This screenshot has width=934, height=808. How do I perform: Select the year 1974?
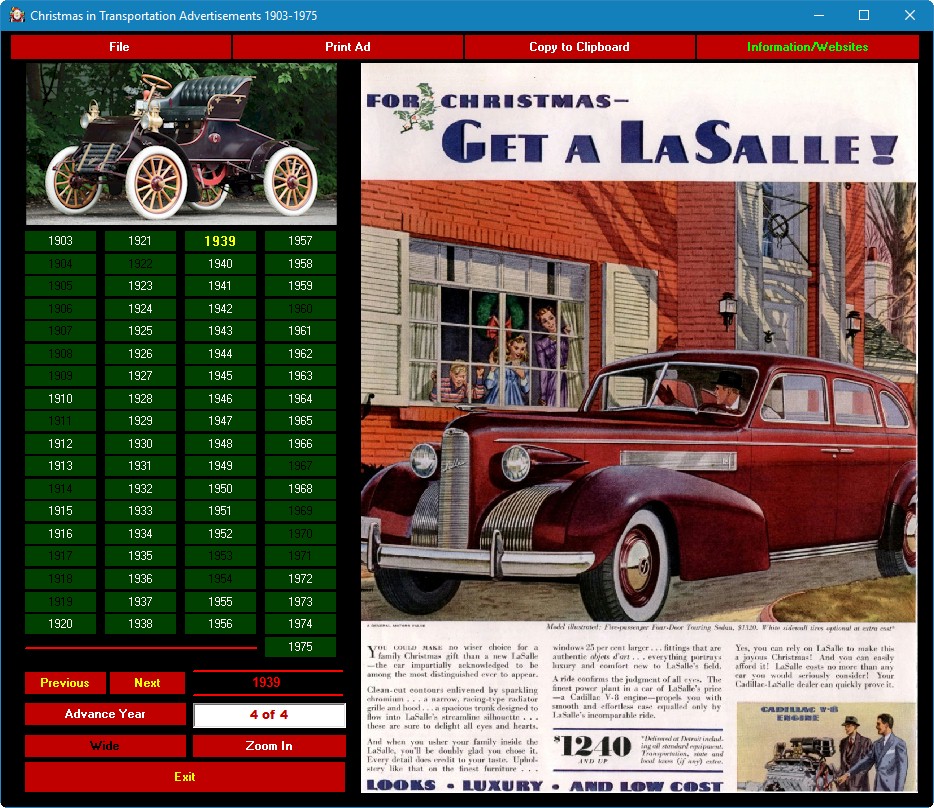(x=300, y=624)
